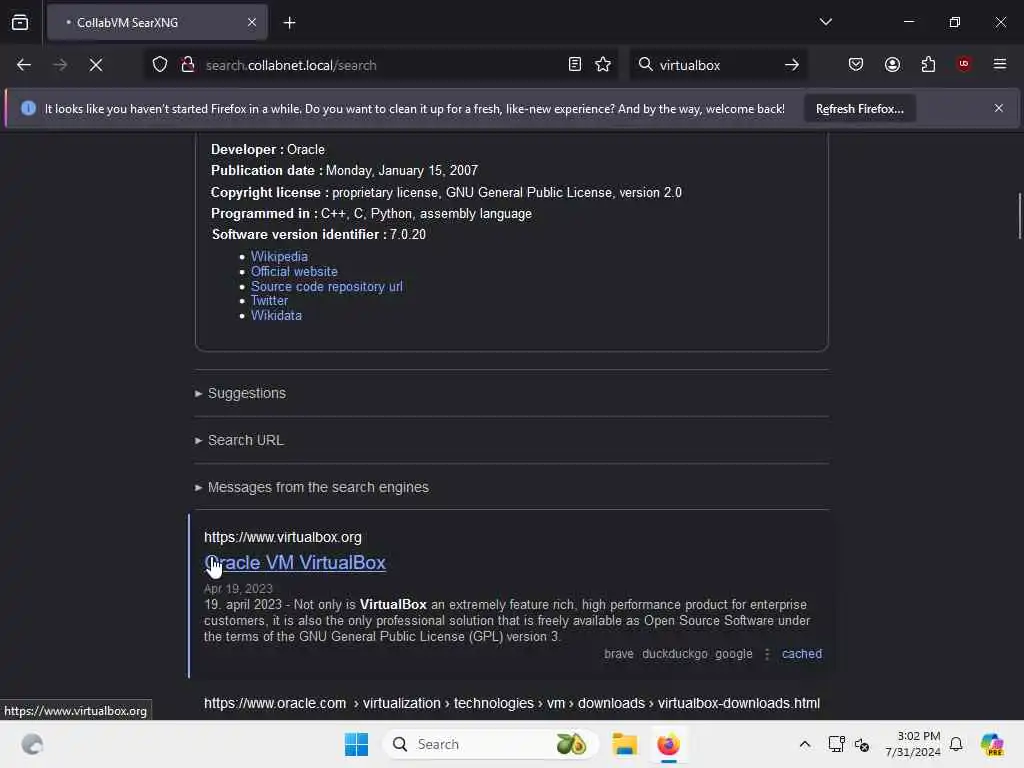This screenshot has width=1024, height=768.
Task: Click the oracle.com virtualbox-downloads result URL
Action: [512, 703]
